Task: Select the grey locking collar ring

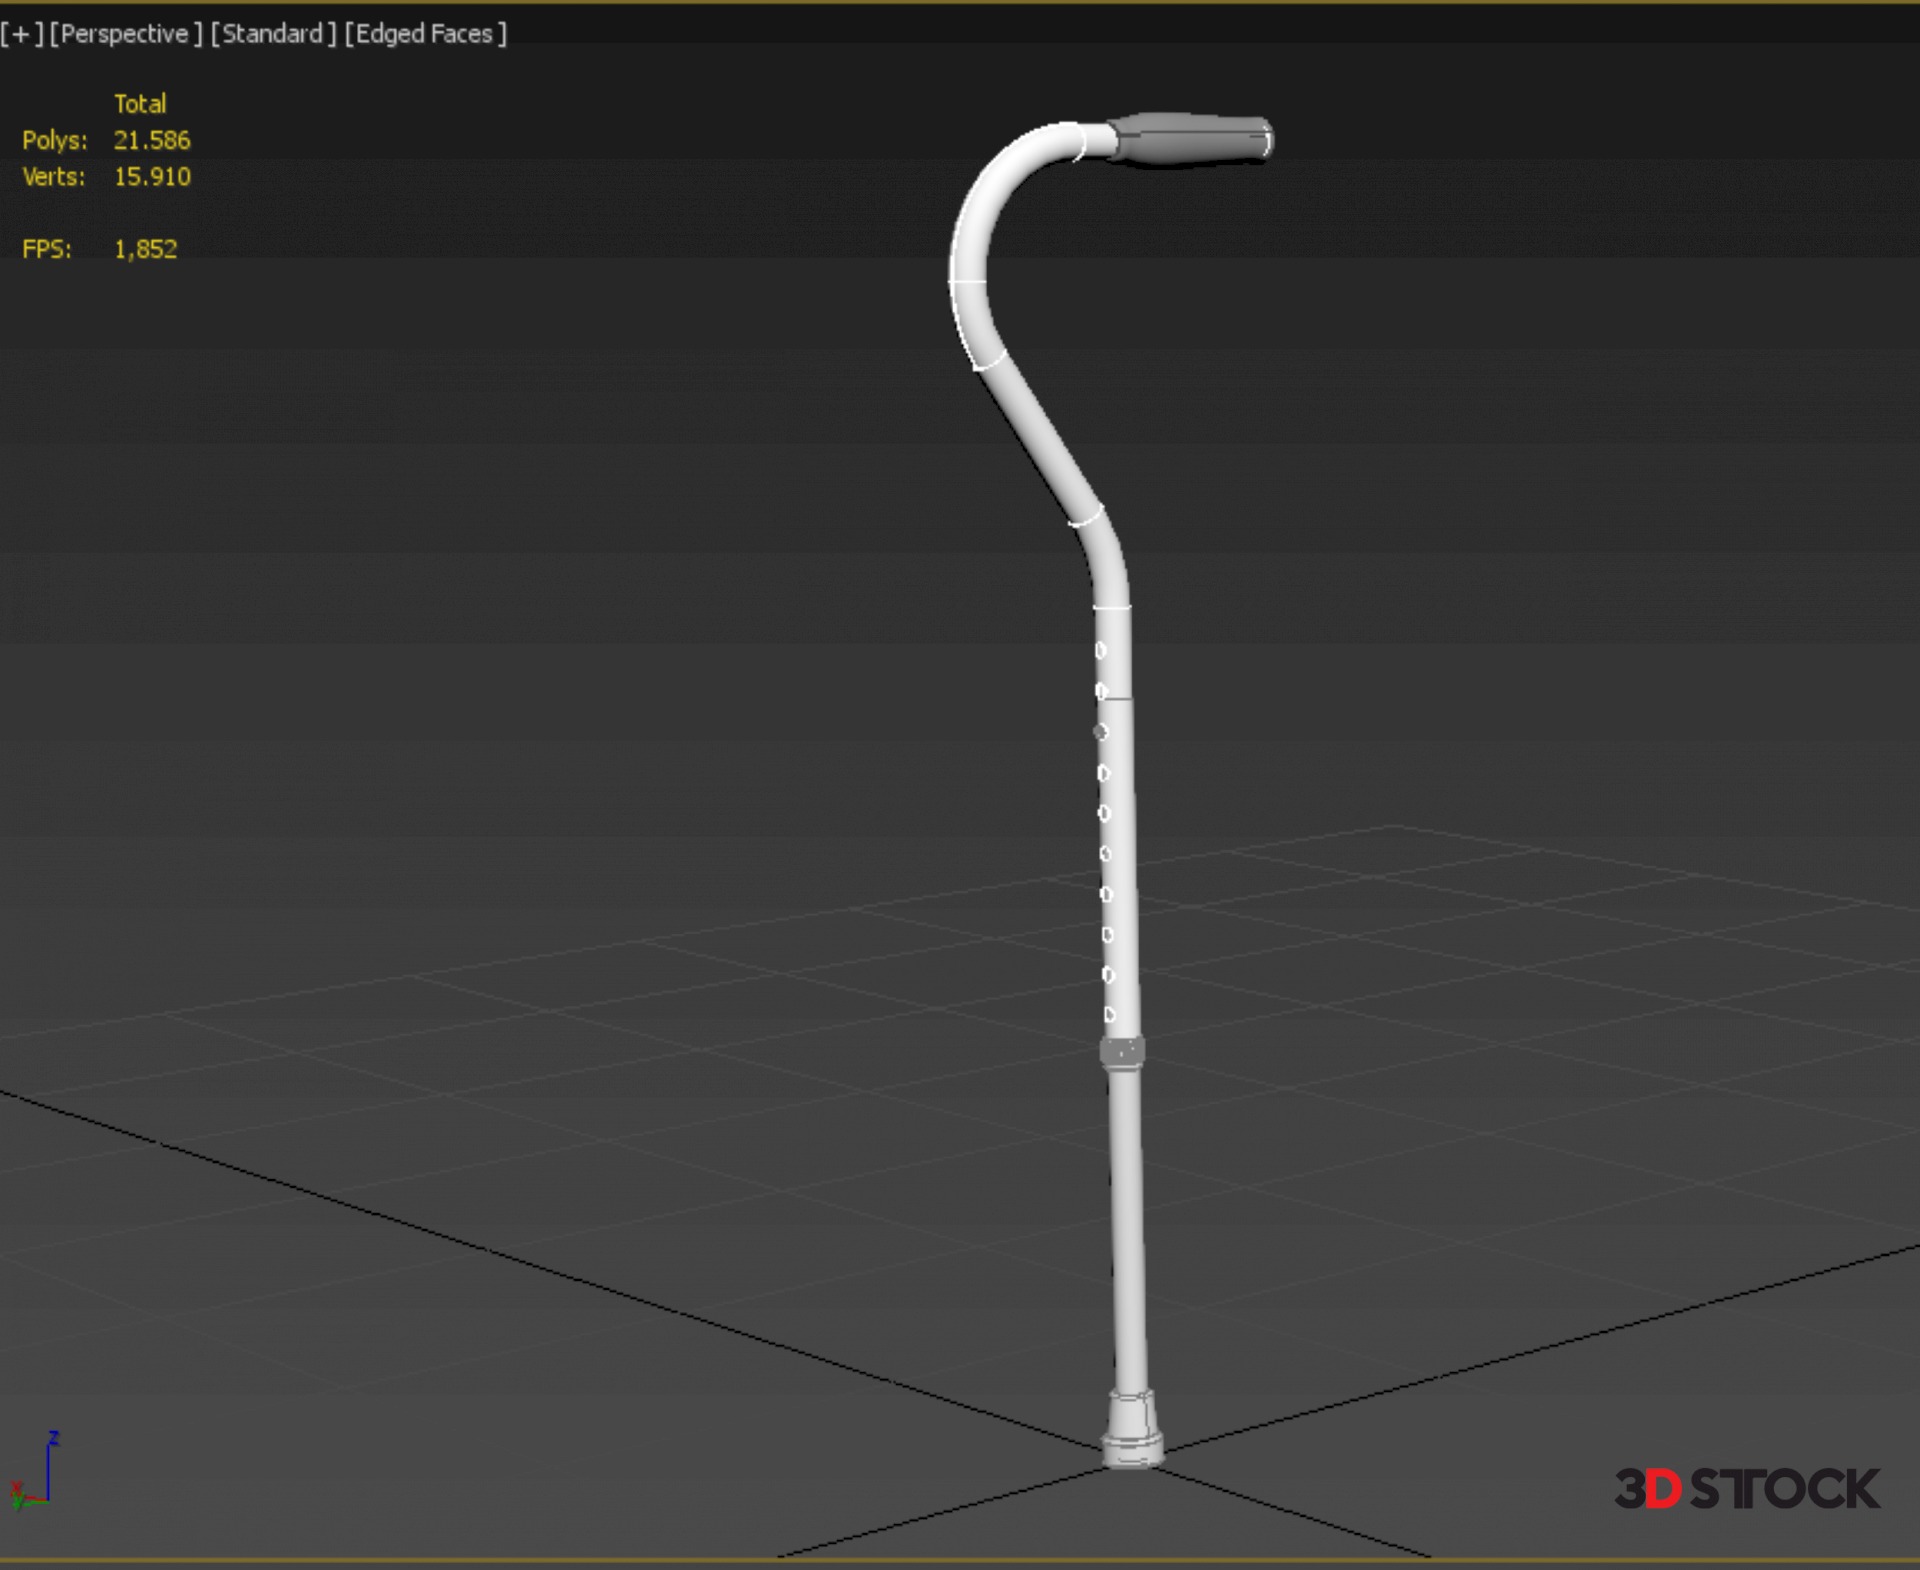Action: (1122, 1051)
